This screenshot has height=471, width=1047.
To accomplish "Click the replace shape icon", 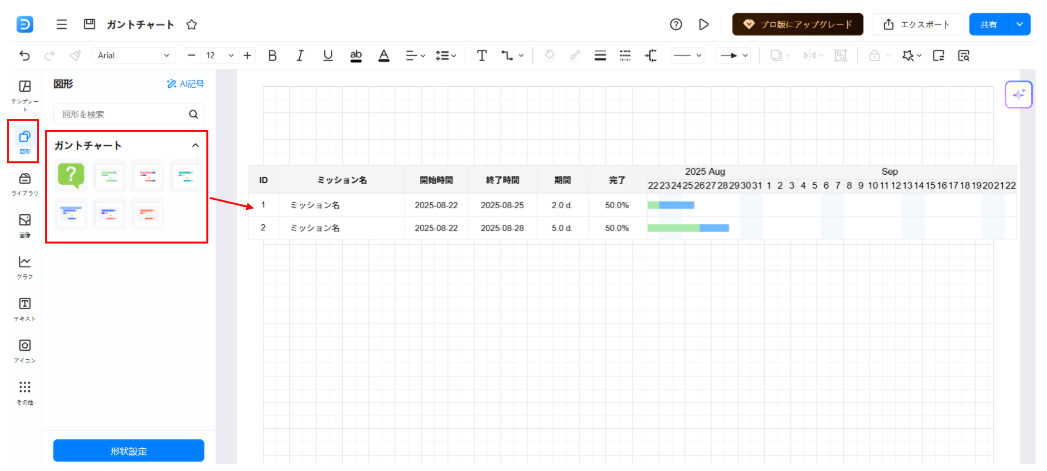I will point(938,56).
